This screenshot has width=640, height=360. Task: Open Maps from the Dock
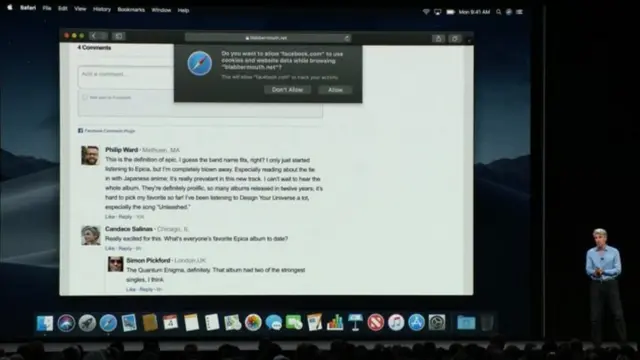point(233,323)
